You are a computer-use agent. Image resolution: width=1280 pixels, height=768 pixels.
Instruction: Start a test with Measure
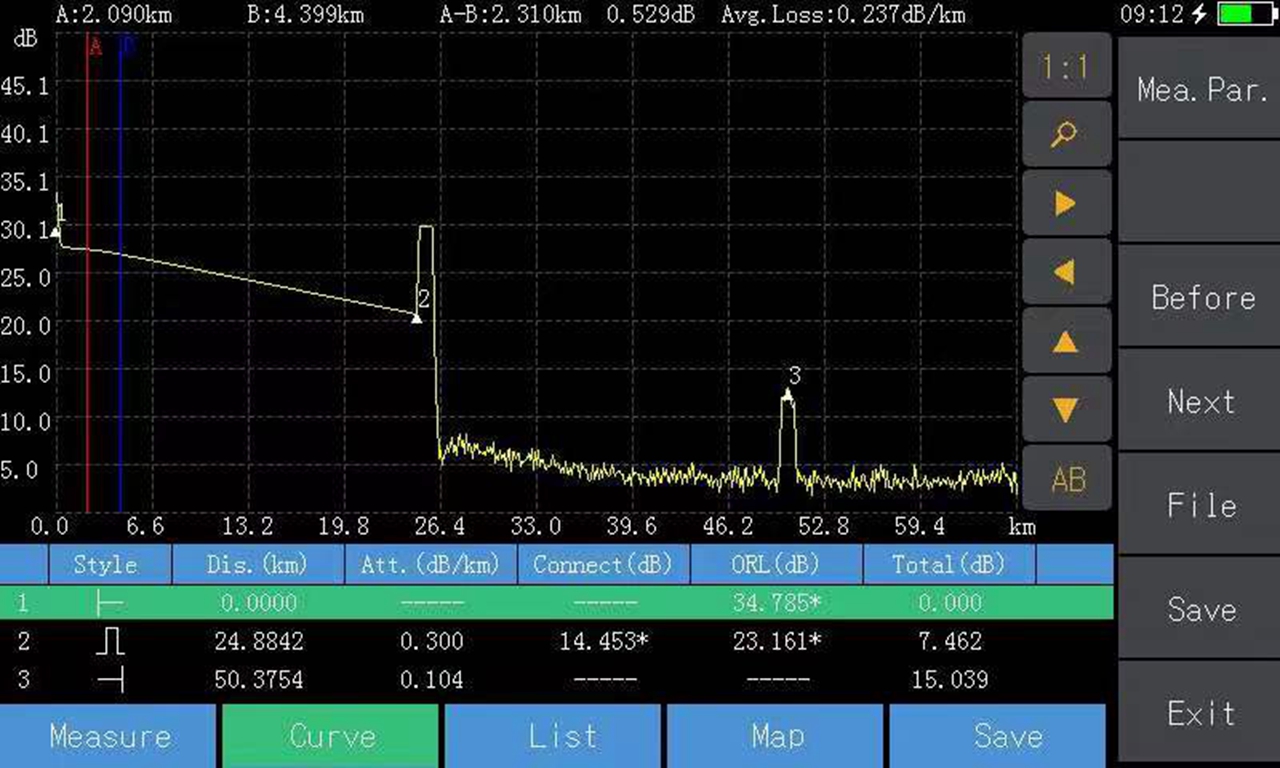[108, 736]
